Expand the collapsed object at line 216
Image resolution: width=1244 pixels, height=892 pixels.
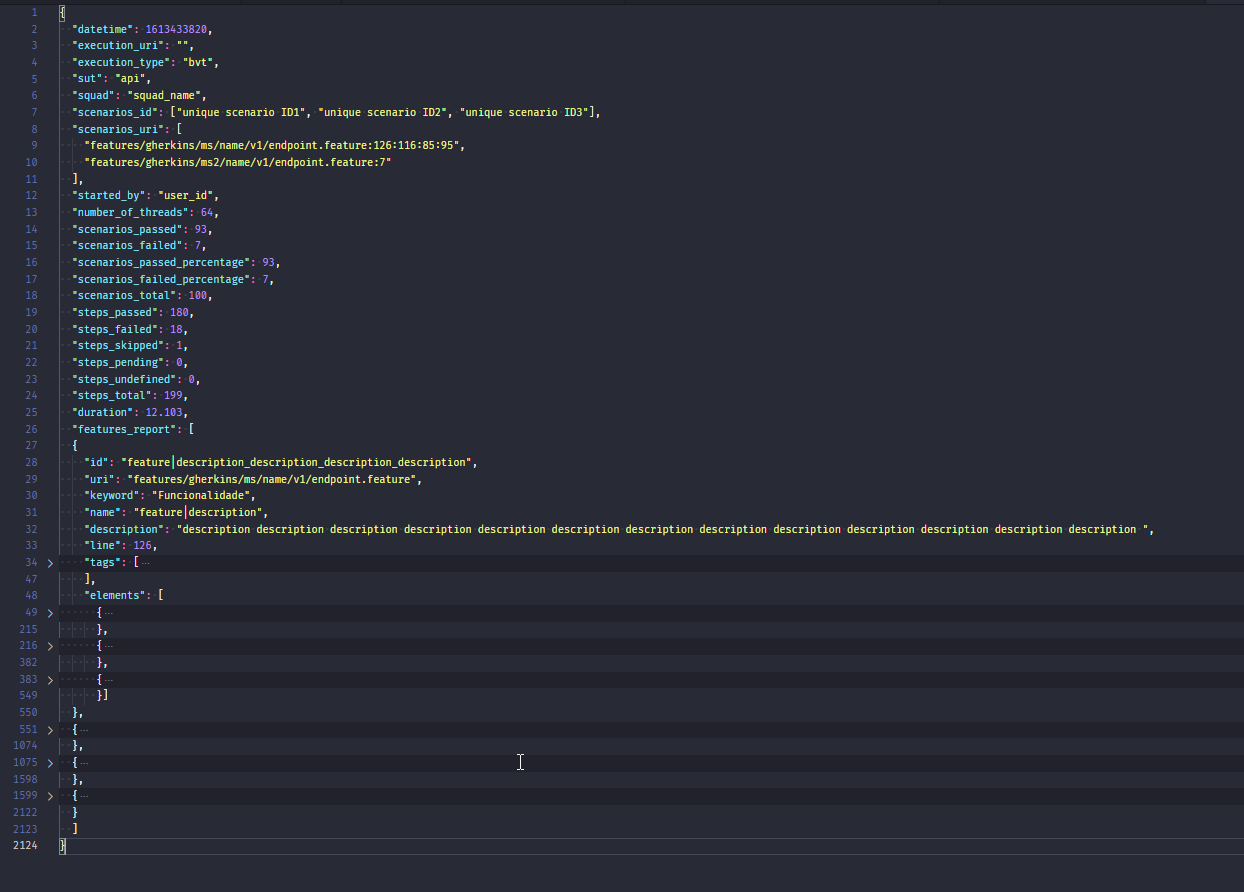(49, 645)
